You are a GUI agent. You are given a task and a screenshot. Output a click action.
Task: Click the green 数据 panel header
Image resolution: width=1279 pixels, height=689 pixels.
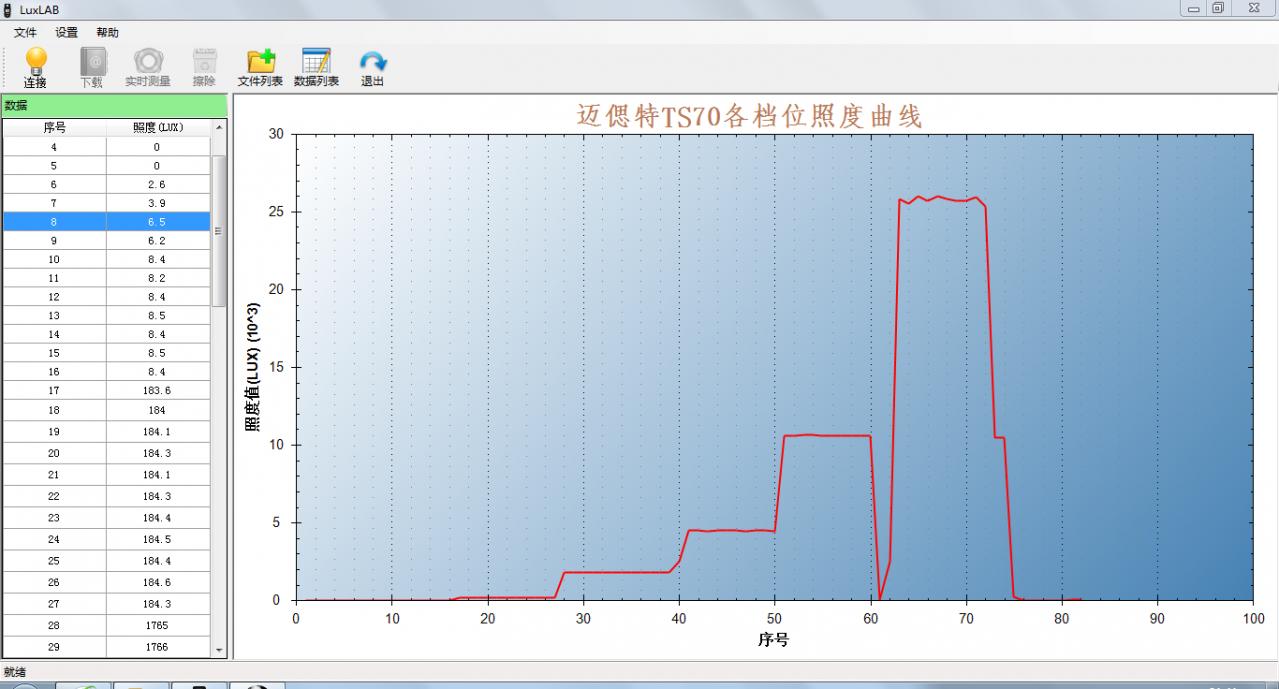pyautogui.click(x=100, y=105)
